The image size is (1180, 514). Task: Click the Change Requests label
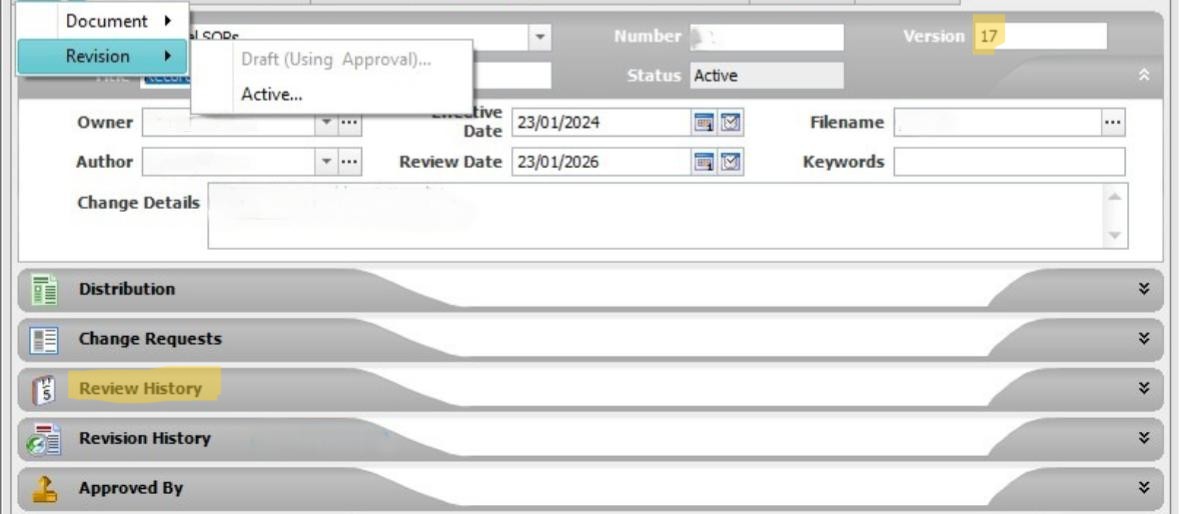tap(151, 339)
